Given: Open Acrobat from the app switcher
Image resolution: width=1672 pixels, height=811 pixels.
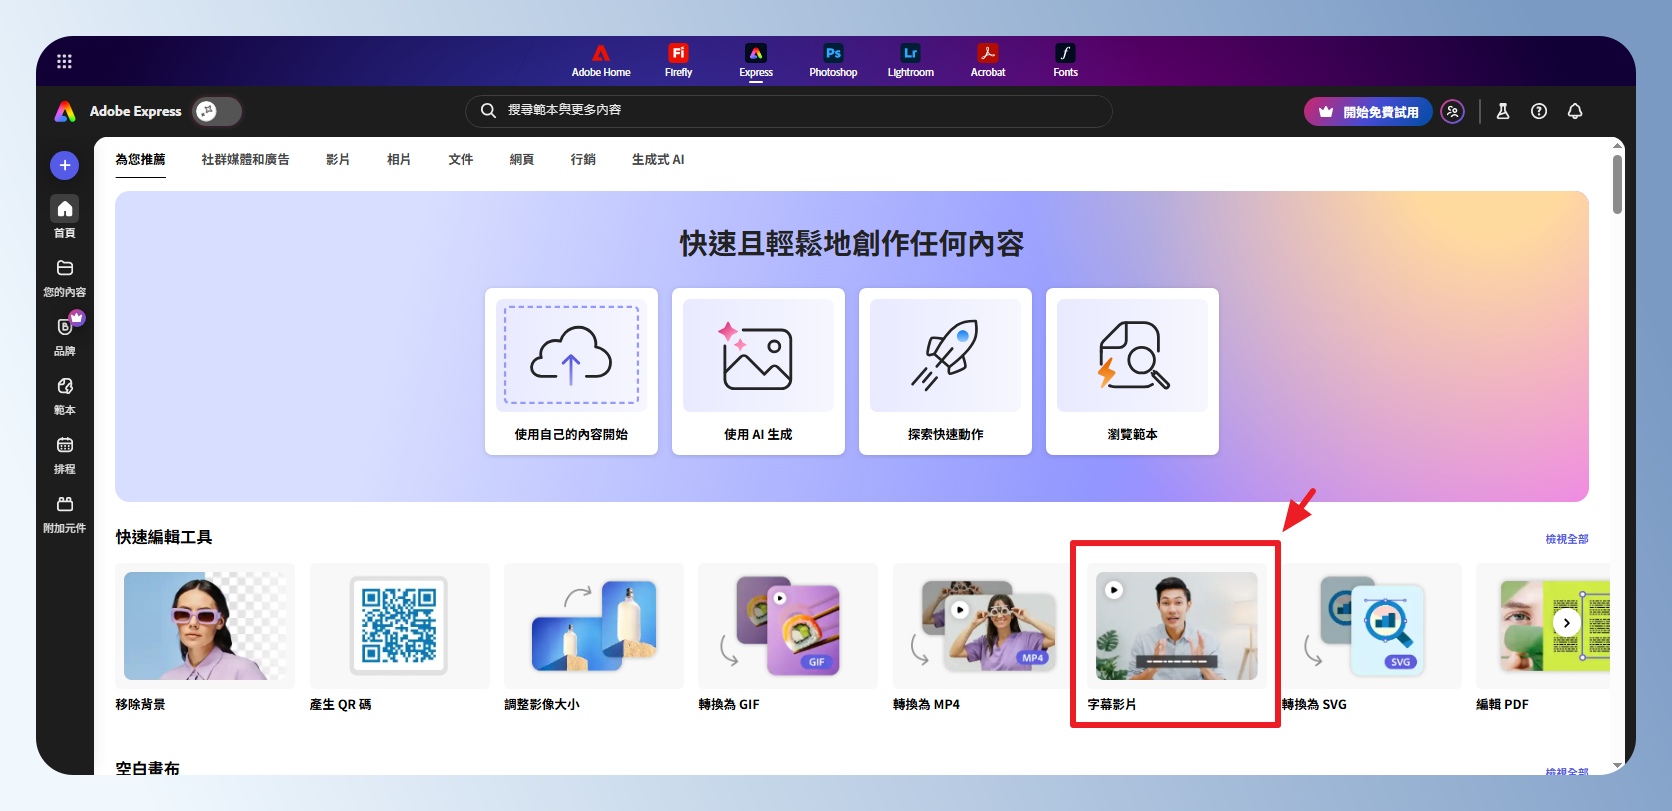Looking at the screenshot, I should (988, 60).
